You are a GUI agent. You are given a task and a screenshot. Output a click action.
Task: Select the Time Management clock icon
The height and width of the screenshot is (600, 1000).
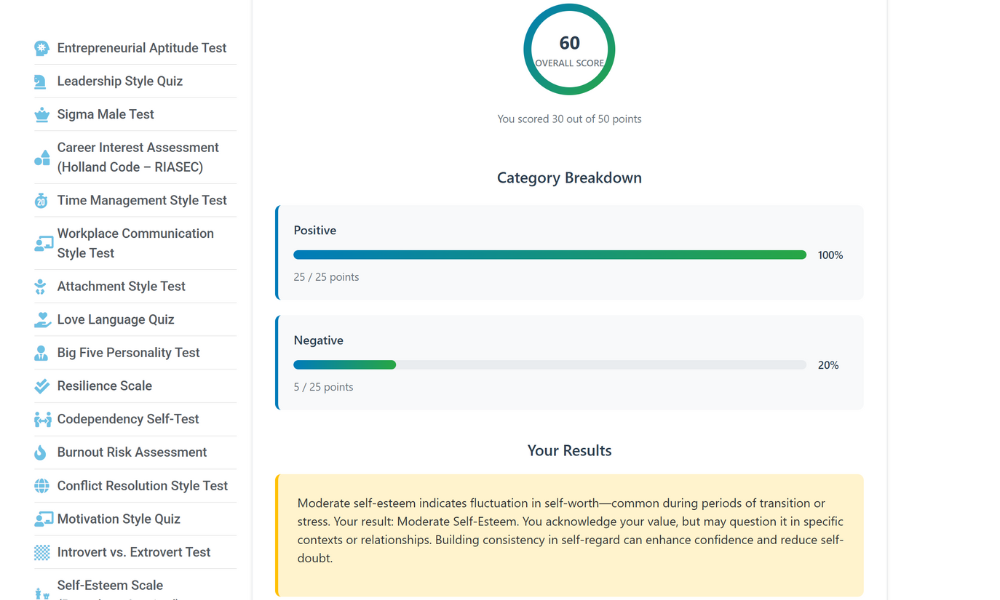click(41, 200)
